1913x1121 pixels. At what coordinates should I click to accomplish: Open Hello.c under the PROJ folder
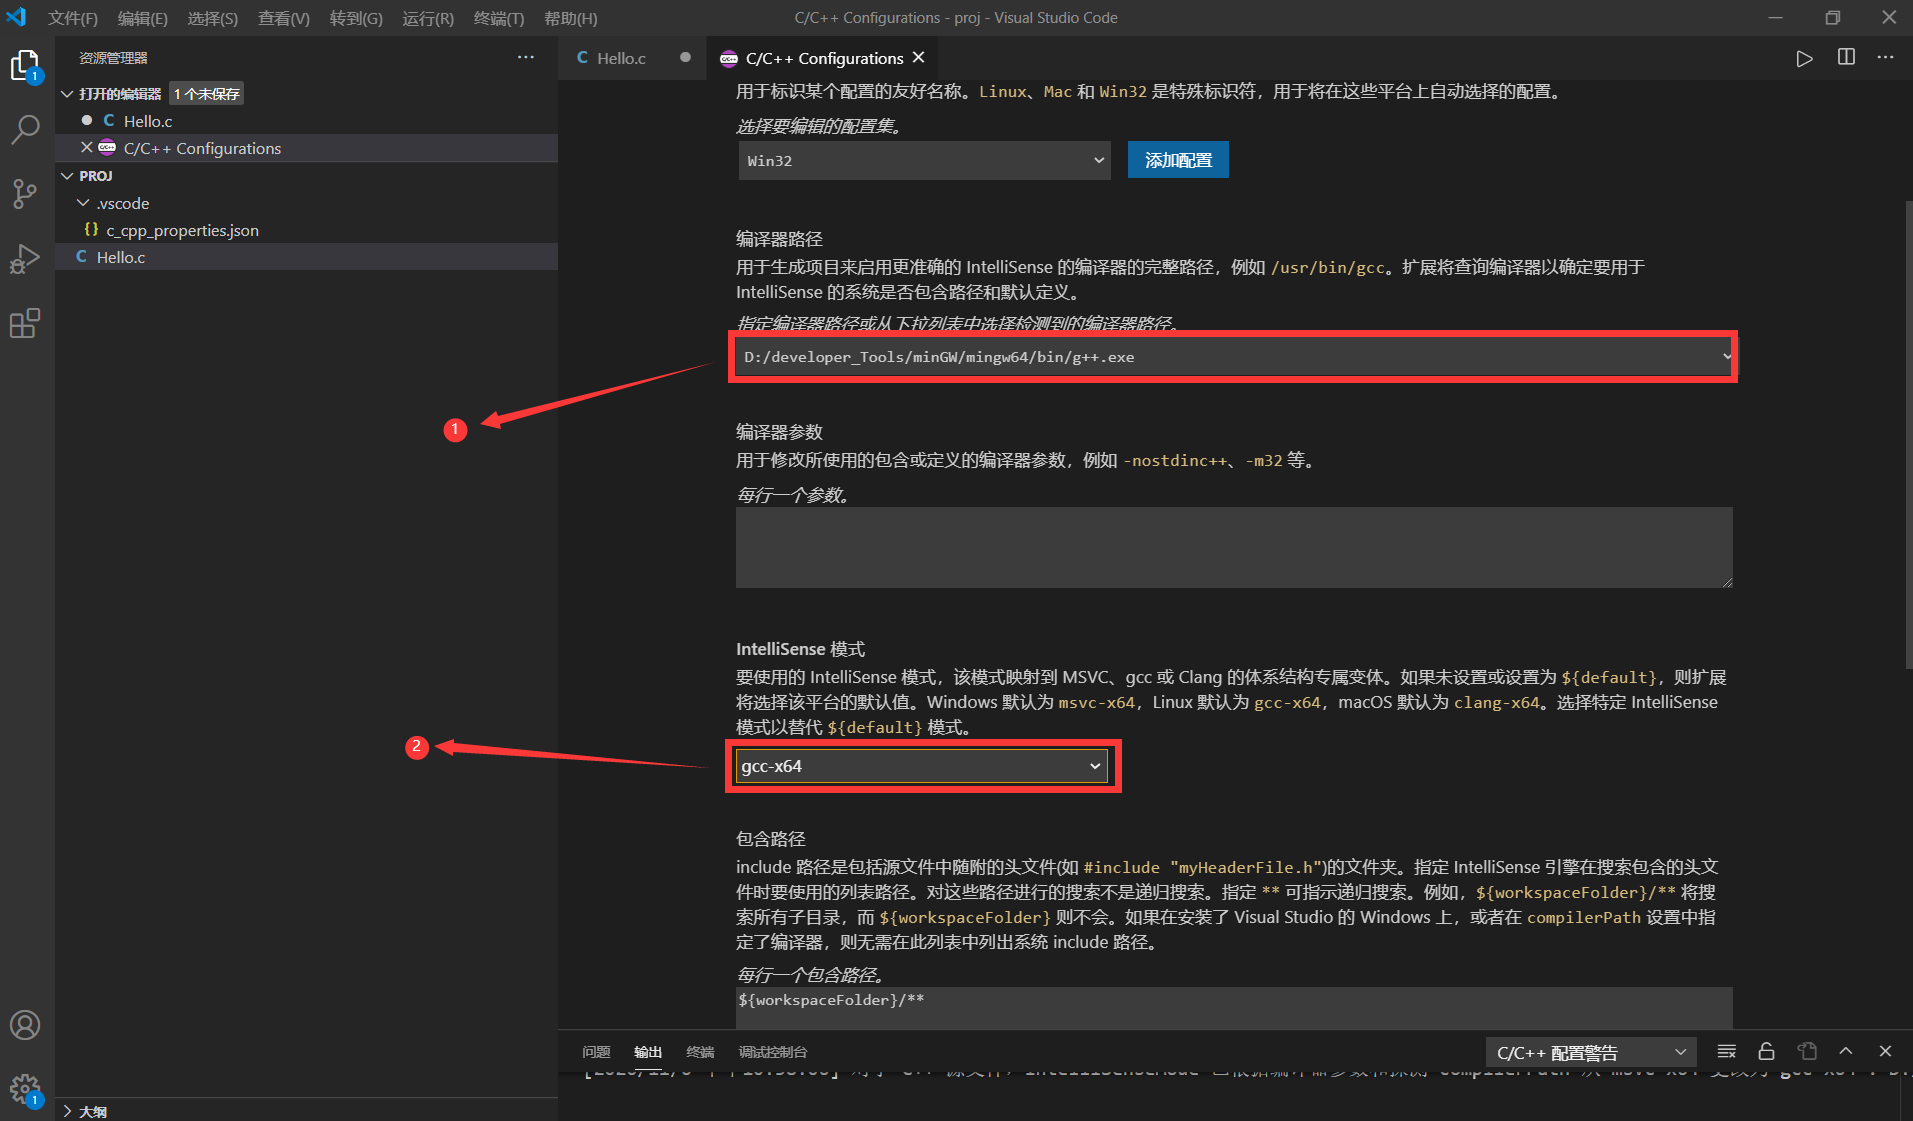307,257
